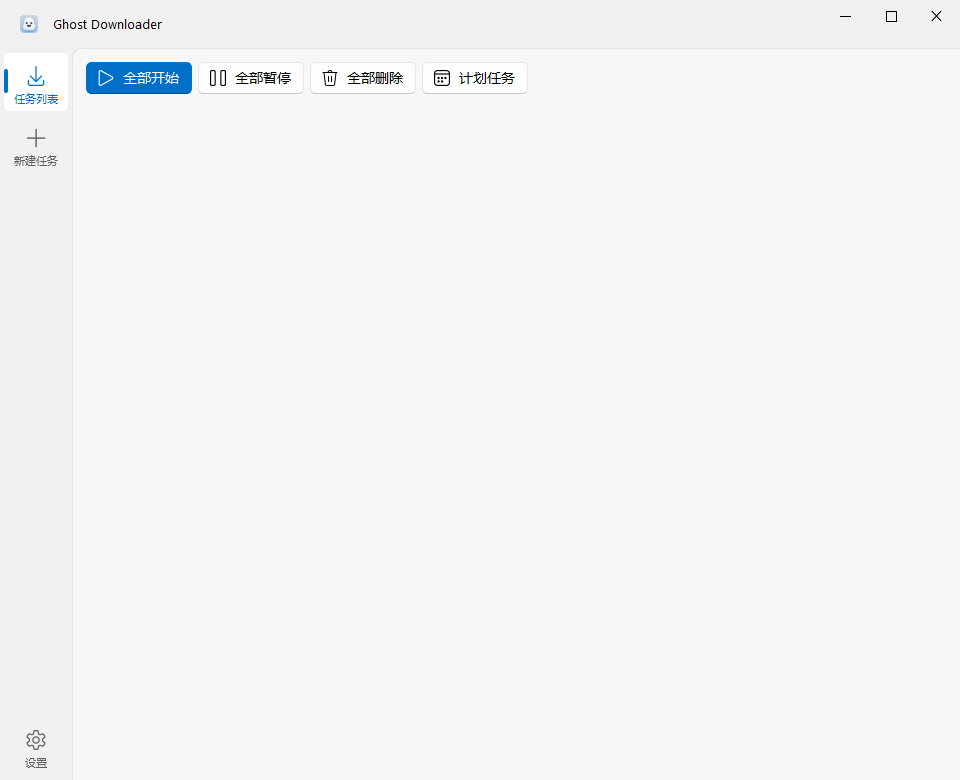This screenshot has width=960, height=780.
Task: Click the pause bars icon on 全部暂停
Action: (218, 77)
